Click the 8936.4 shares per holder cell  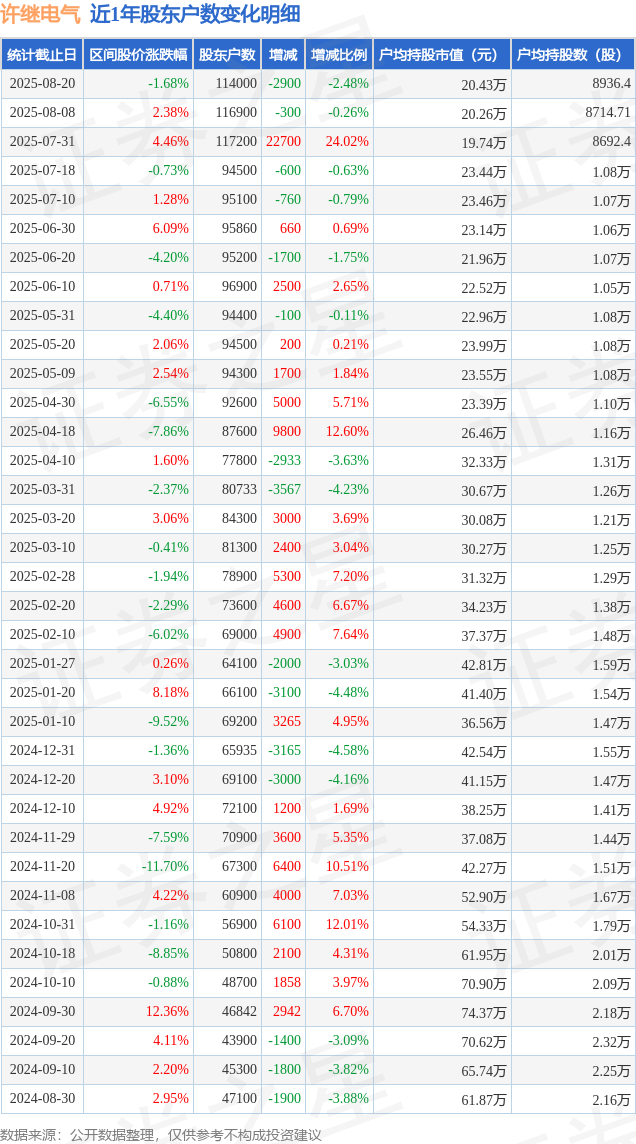(613, 84)
